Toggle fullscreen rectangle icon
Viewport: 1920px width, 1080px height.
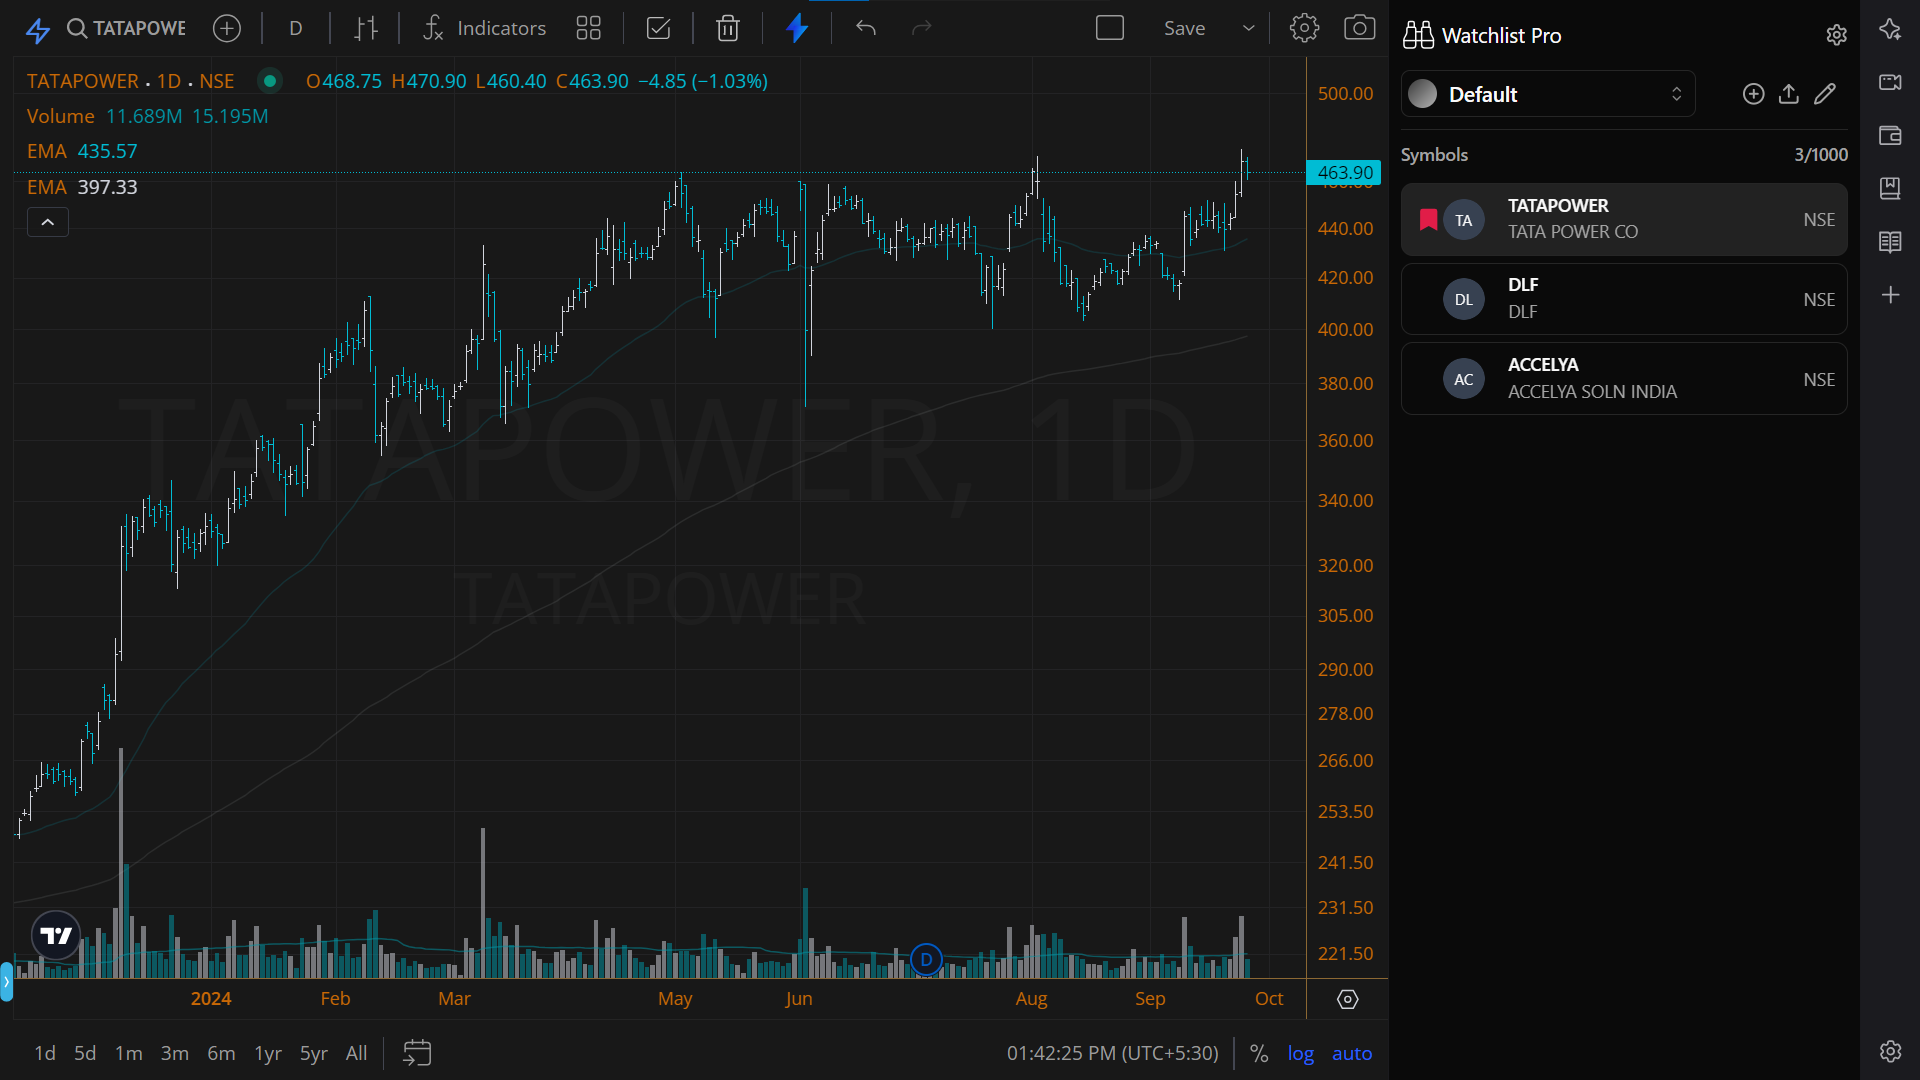click(1110, 28)
